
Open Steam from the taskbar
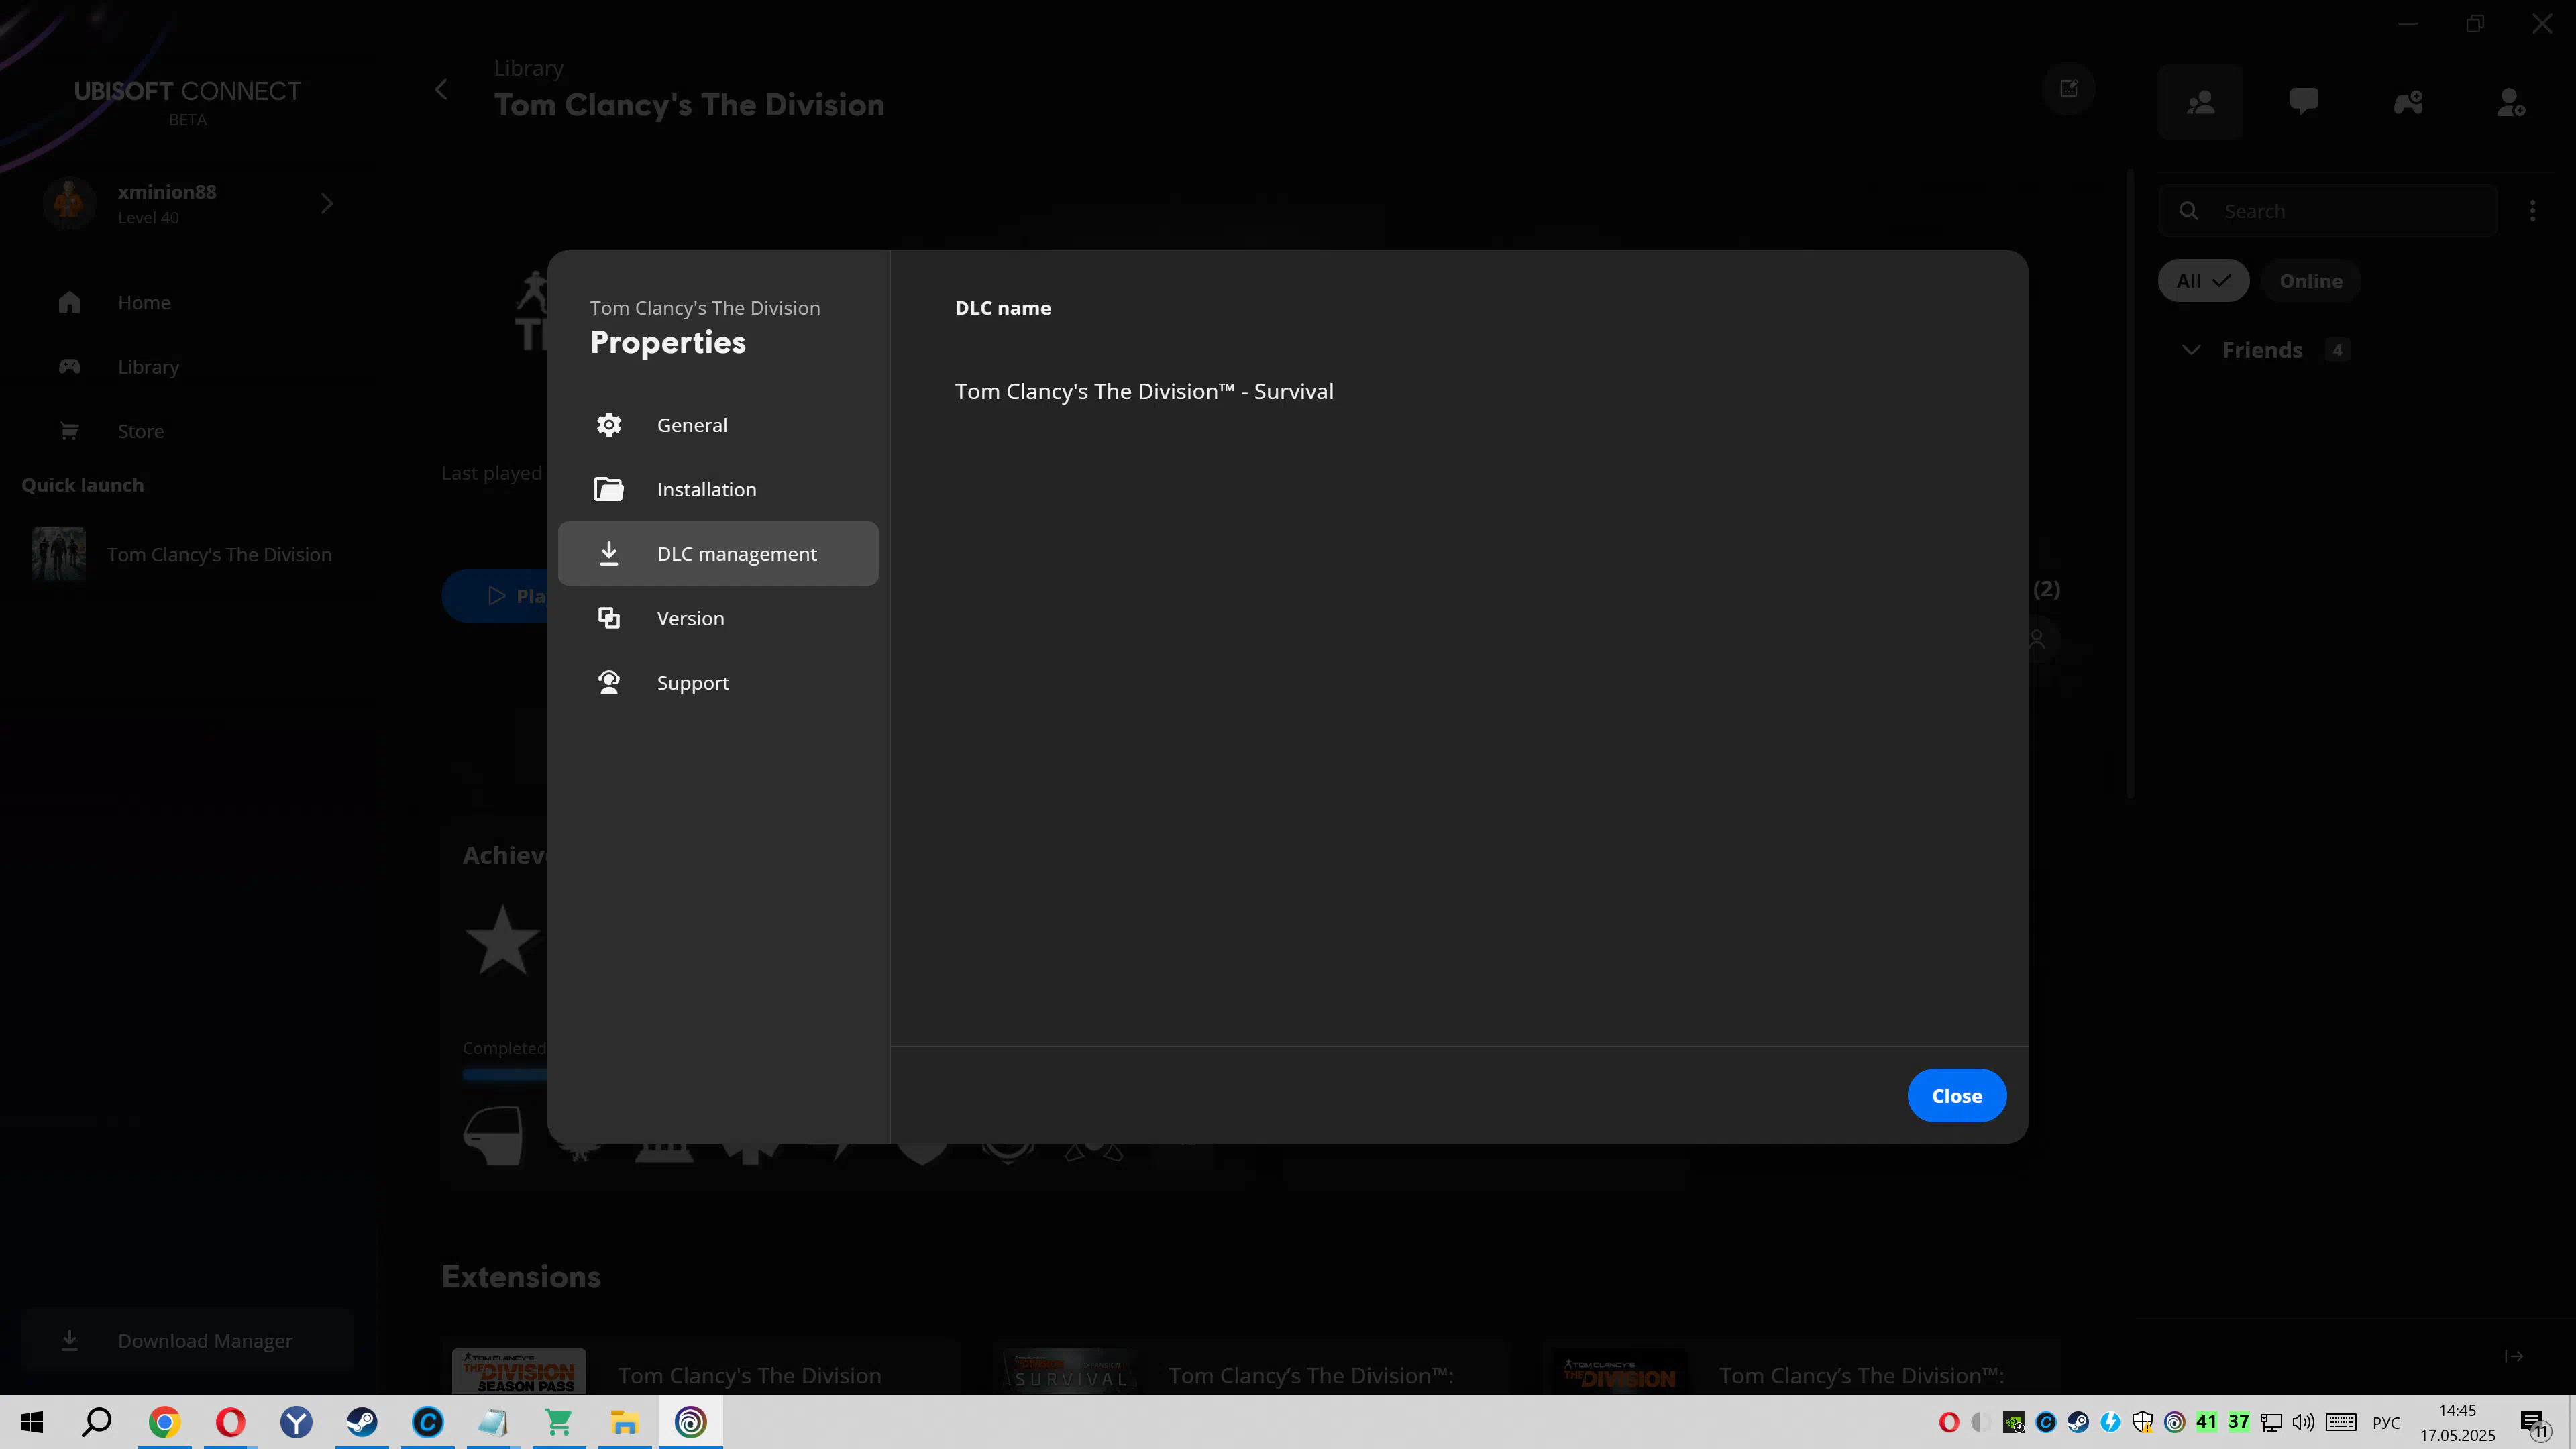coord(362,1422)
